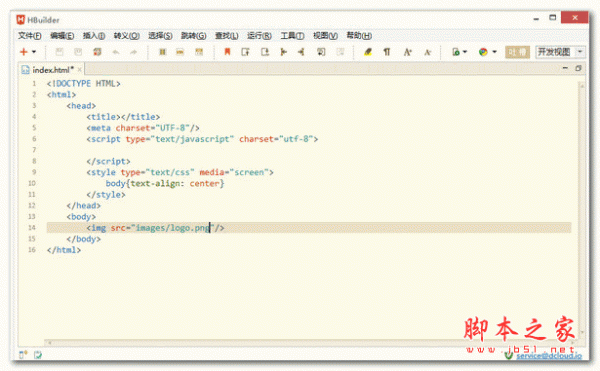
Task: Click the Chrome browser preview icon
Action: [x=483, y=52]
